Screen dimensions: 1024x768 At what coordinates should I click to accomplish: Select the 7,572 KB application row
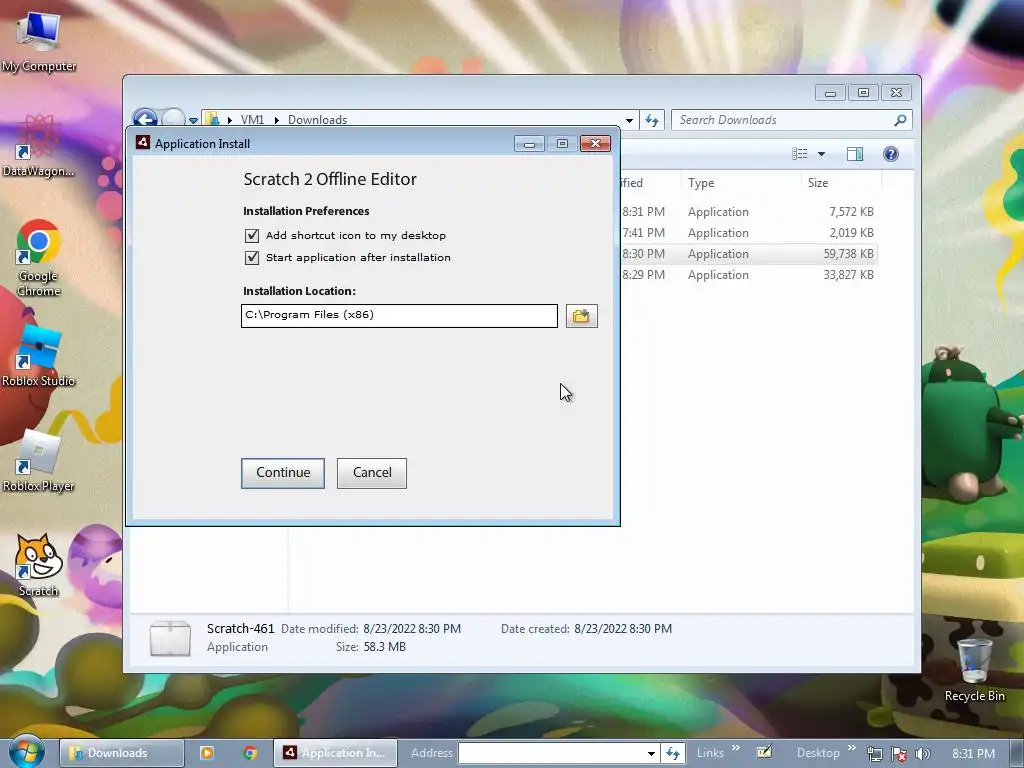click(748, 212)
